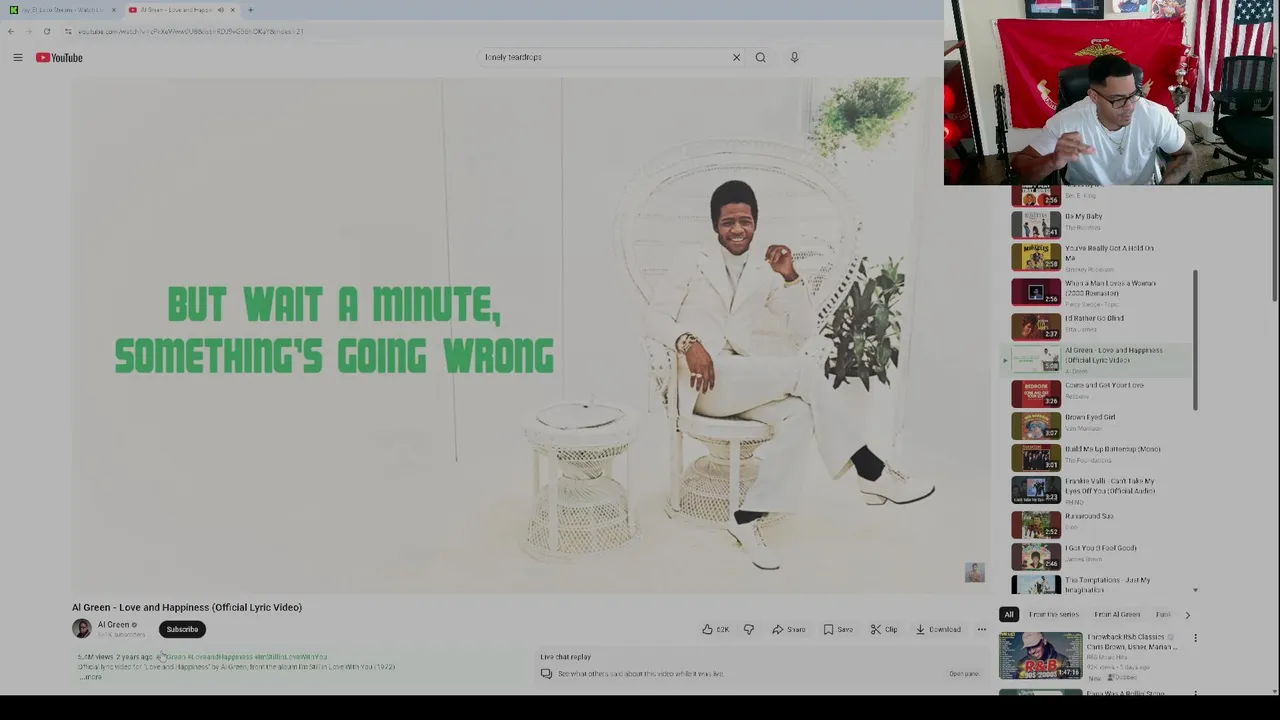Select the From Al Green chip
Screen dimensions: 1280x720
coord(1117,615)
